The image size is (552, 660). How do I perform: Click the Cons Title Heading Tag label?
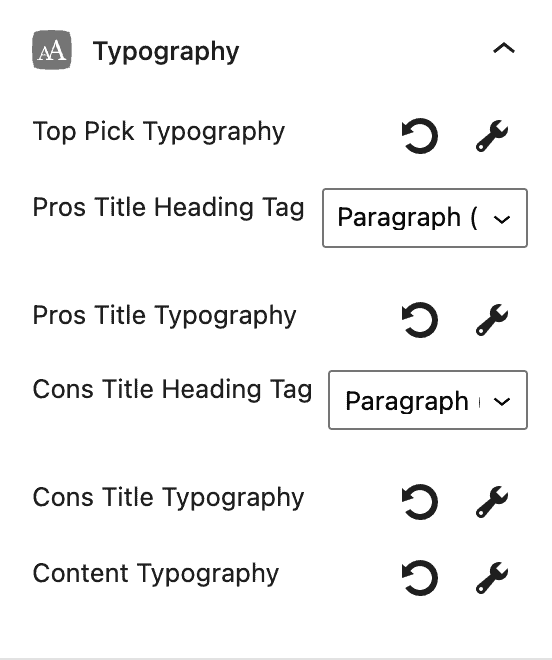(172, 389)
